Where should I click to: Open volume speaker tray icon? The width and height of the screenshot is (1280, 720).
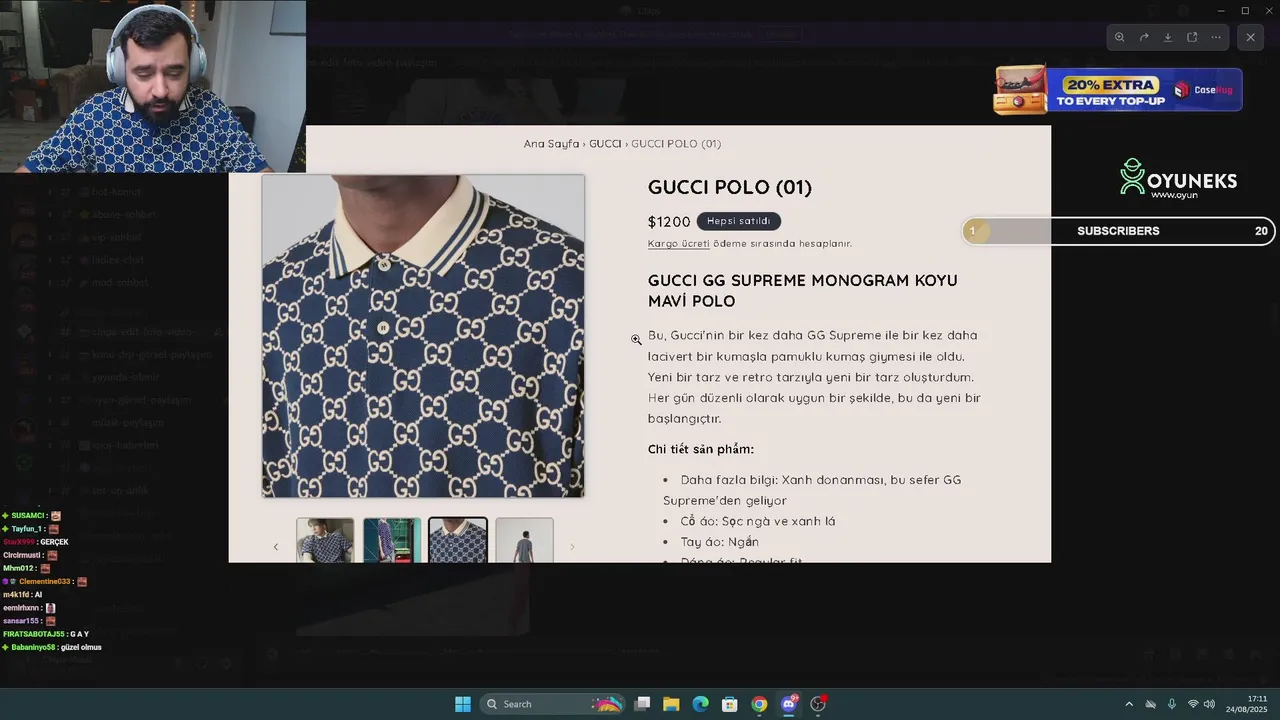[1209, 704]
